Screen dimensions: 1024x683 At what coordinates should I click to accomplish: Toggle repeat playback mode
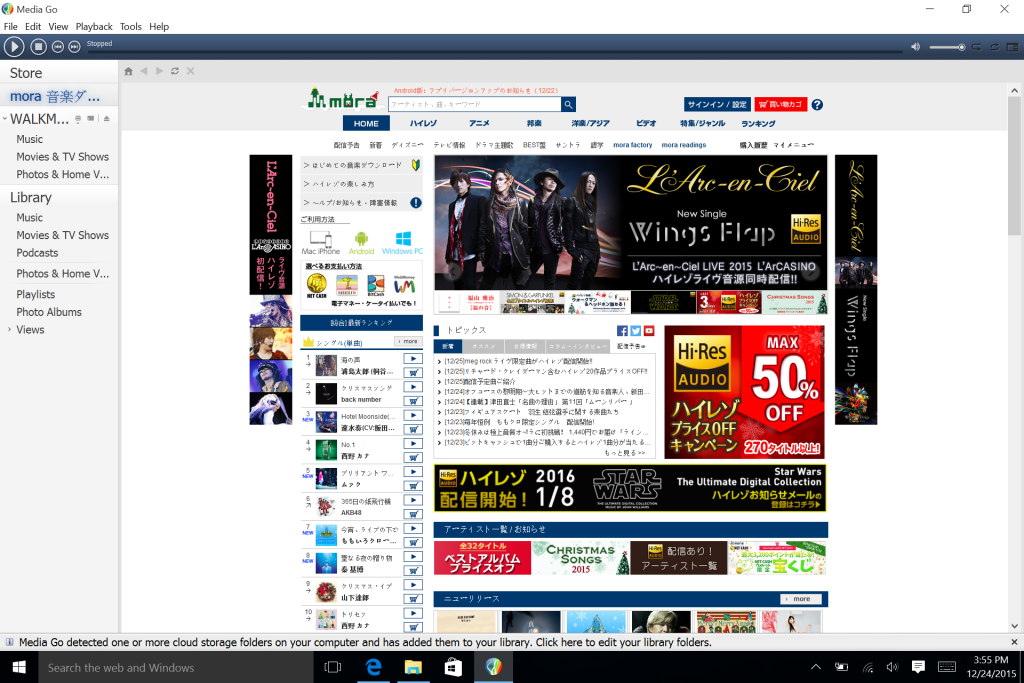995,47
